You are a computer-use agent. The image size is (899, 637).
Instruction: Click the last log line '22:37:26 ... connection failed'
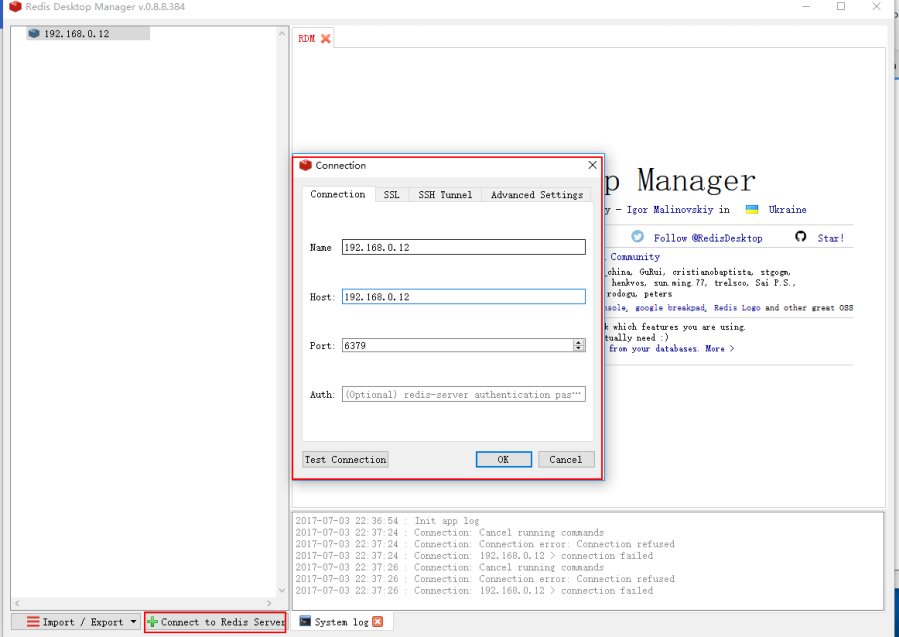[x=474, y=591]
